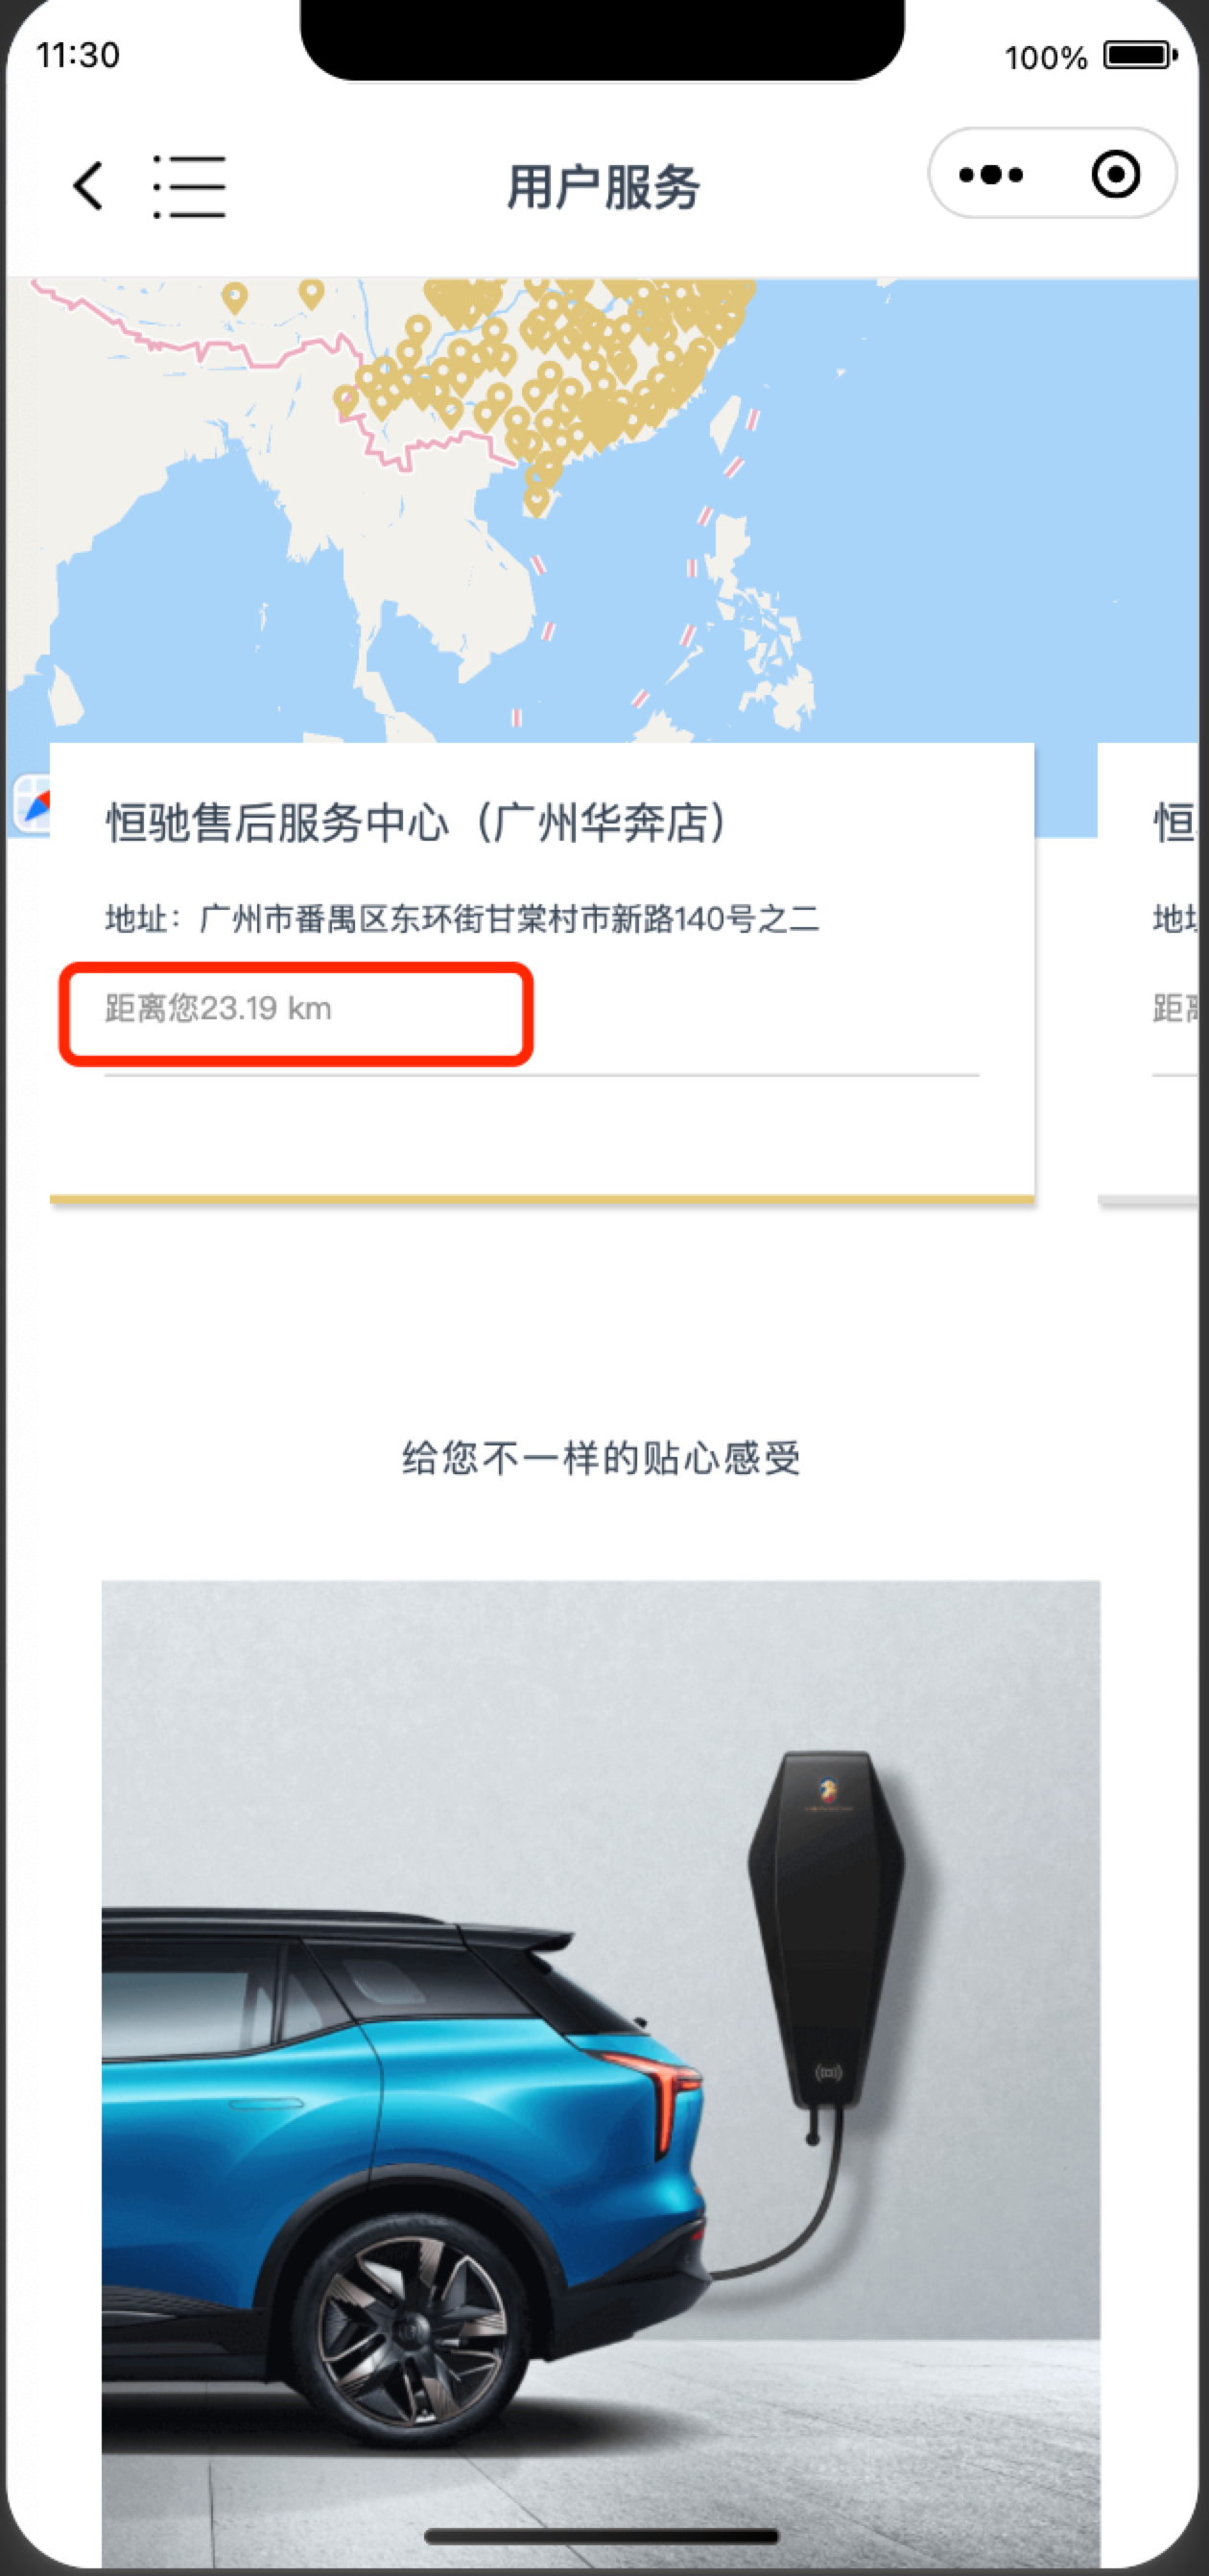Tap the southernmost gold map pin on Hainan
This screenshot has width=1209, height=2576.
point(537,500)
